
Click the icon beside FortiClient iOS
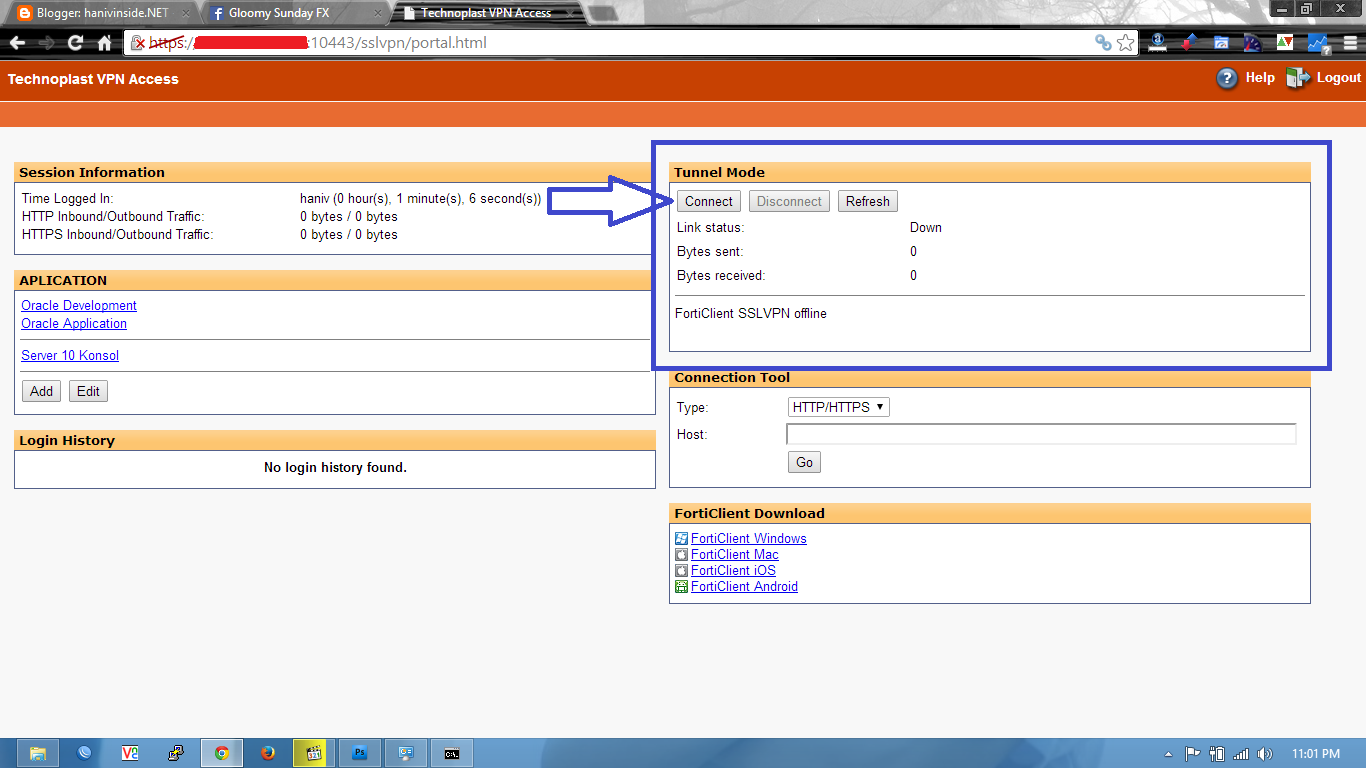(x=681, y=570)
